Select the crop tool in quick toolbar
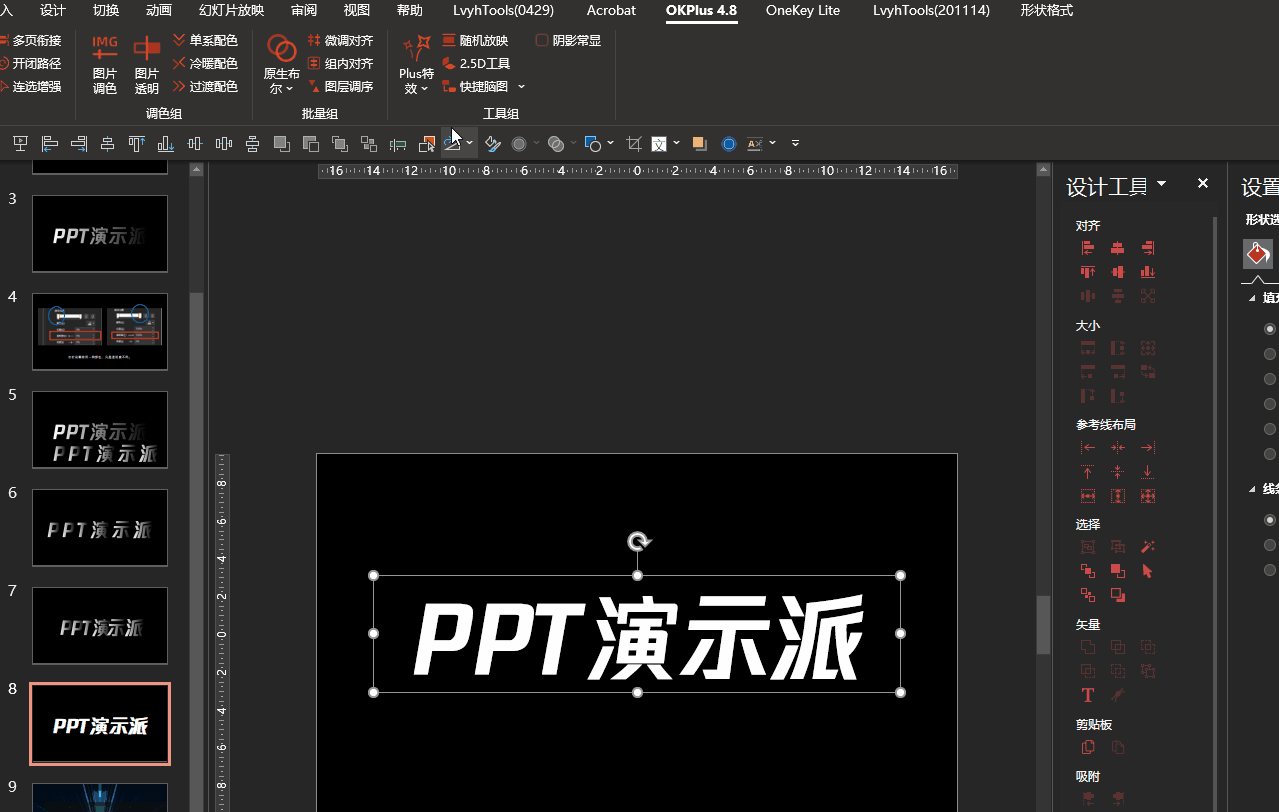The height and width of the screenshot is (812, 1279). (x=633, y=144)
